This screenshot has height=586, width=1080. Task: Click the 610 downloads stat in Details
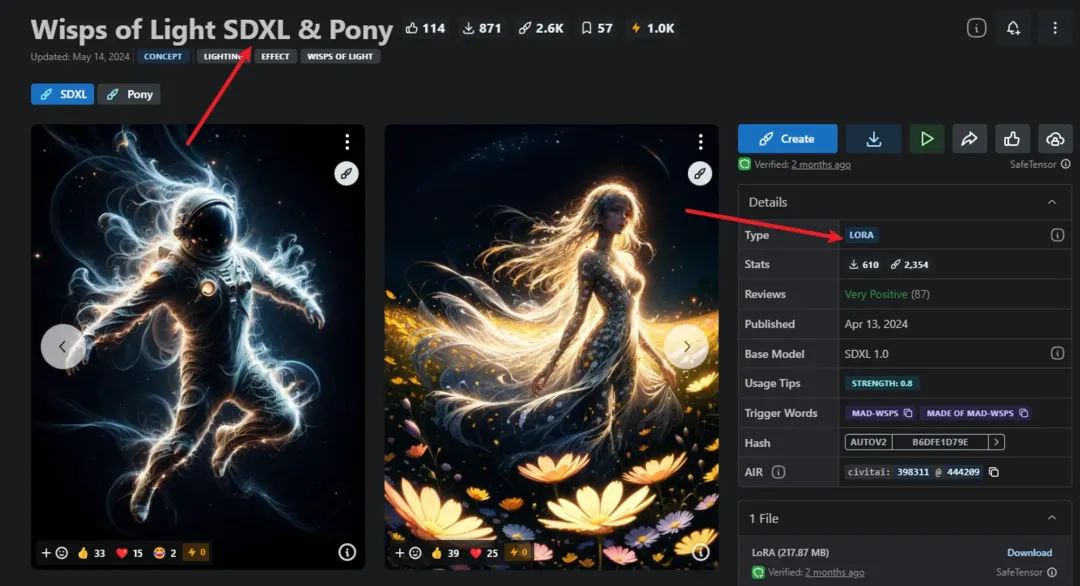pos(864,264)
